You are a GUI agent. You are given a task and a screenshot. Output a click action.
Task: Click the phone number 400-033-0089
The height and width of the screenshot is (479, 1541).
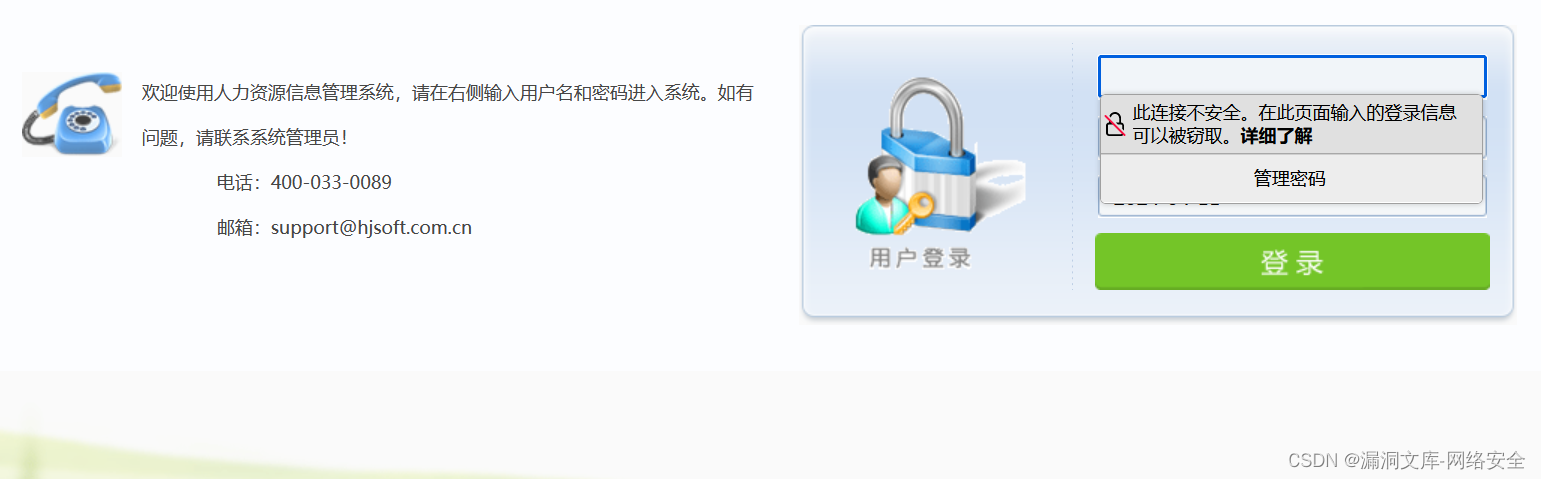pyautogui.click(x=331, y=183)
